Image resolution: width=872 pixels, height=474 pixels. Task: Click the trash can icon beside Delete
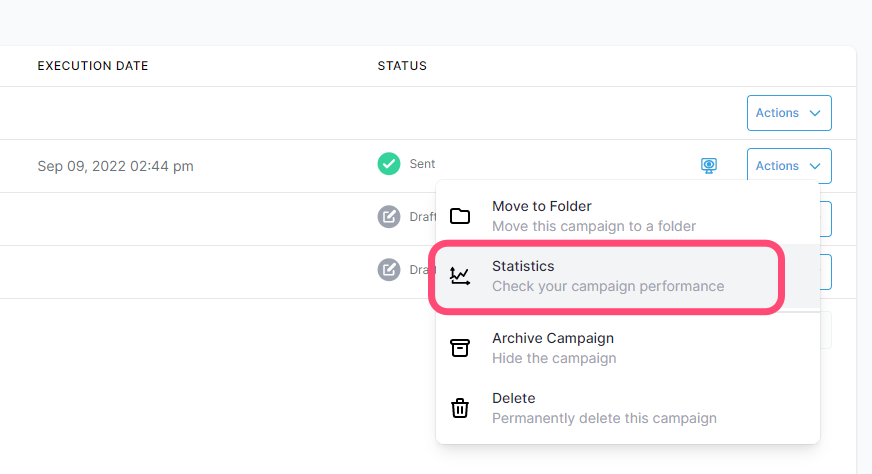[x=460, y=408]
